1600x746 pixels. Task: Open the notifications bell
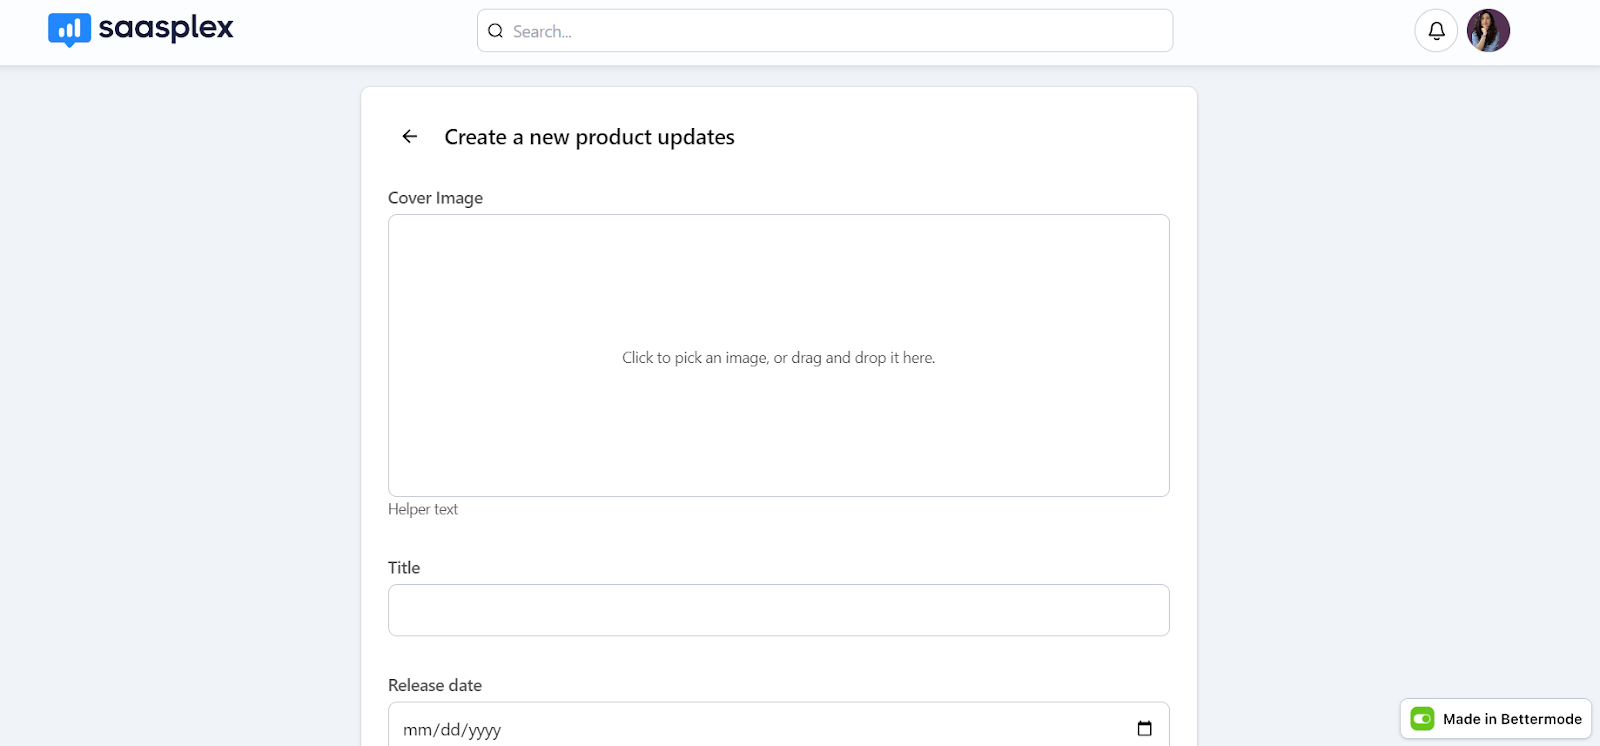1436,31
